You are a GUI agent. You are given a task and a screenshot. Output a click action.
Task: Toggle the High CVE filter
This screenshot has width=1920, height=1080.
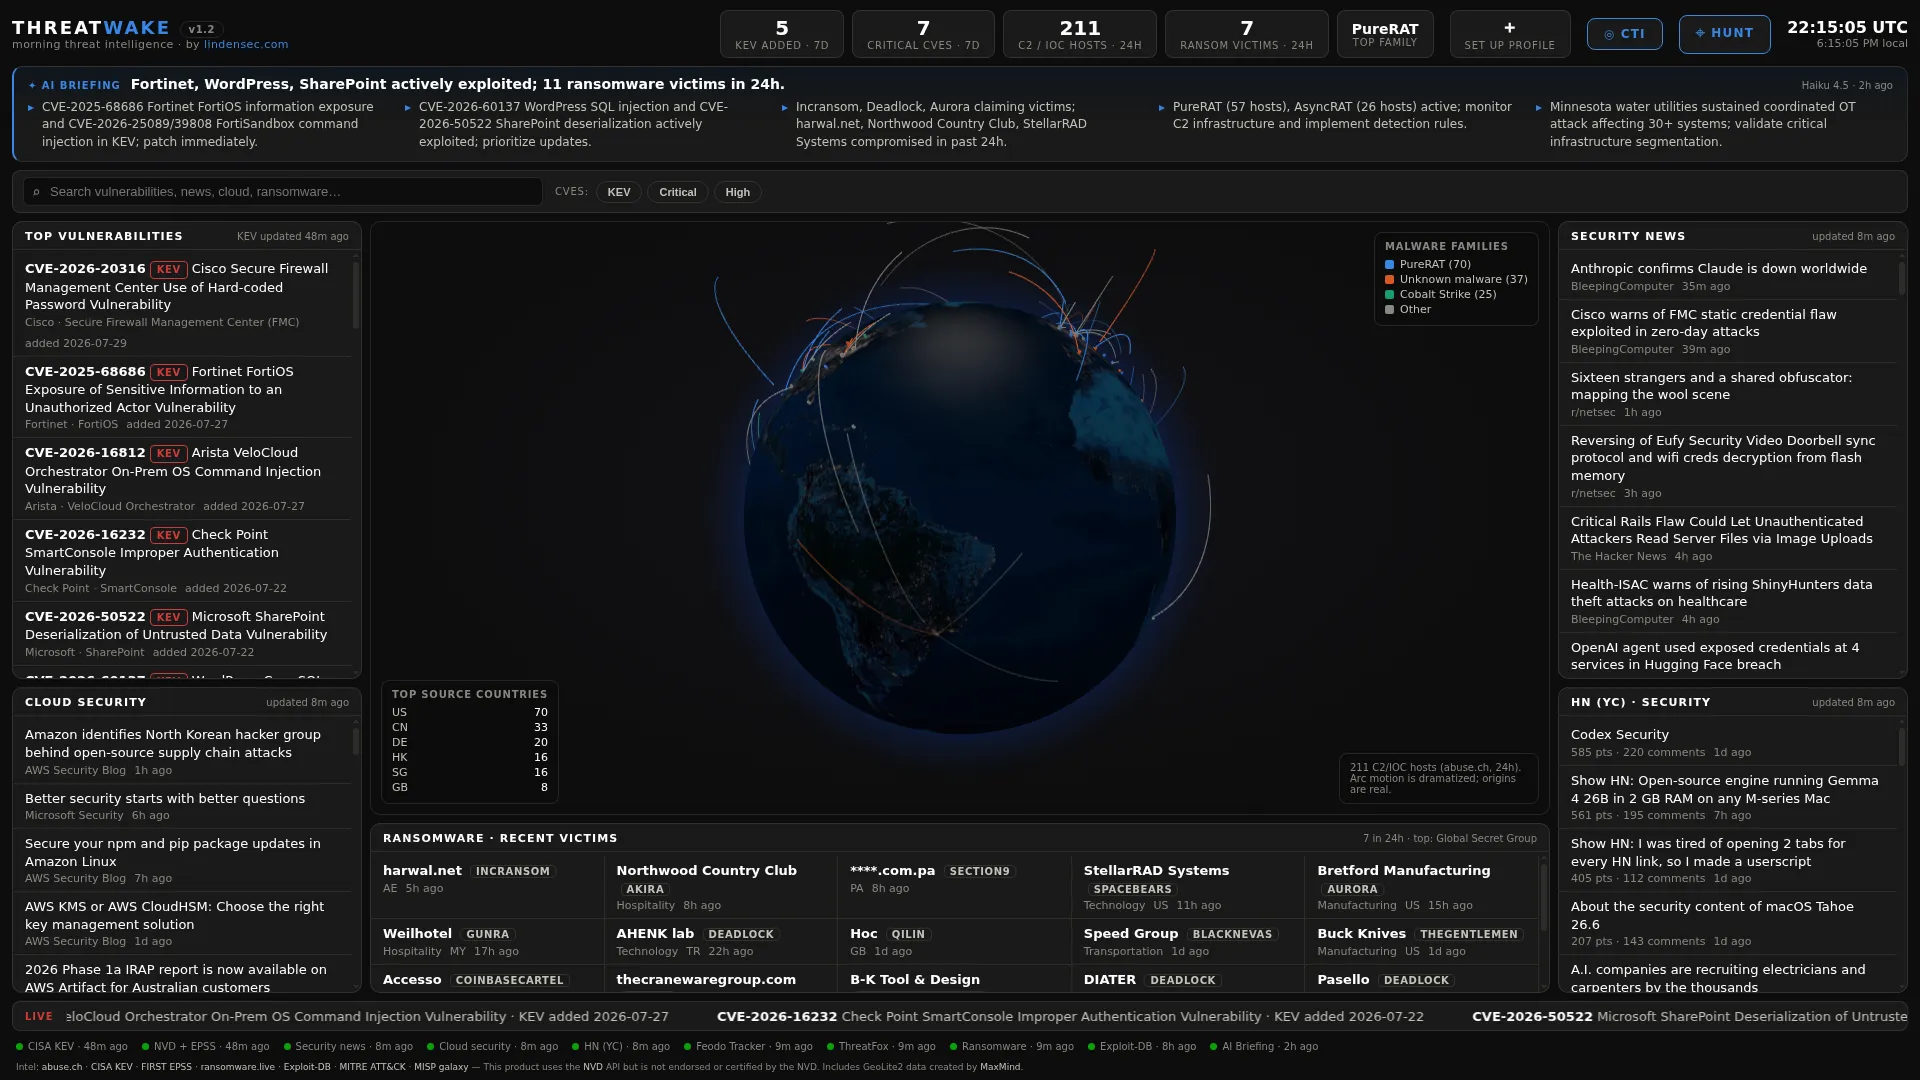coord(738,192)
